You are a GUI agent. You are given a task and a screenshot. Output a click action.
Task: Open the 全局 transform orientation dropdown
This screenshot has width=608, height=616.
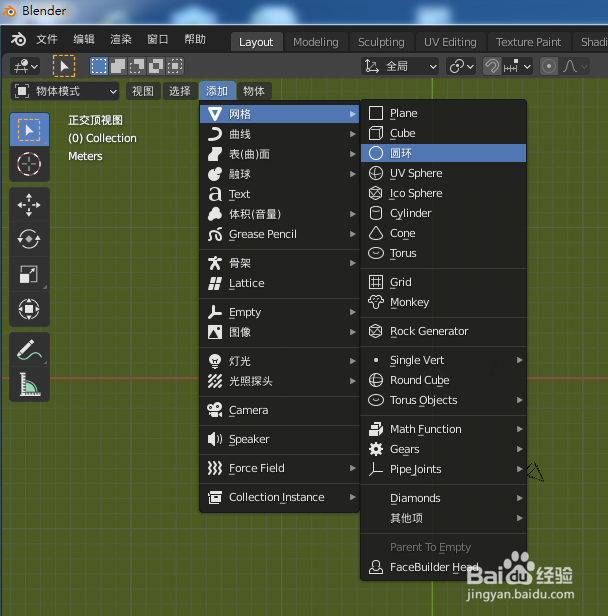pos(400,66)
